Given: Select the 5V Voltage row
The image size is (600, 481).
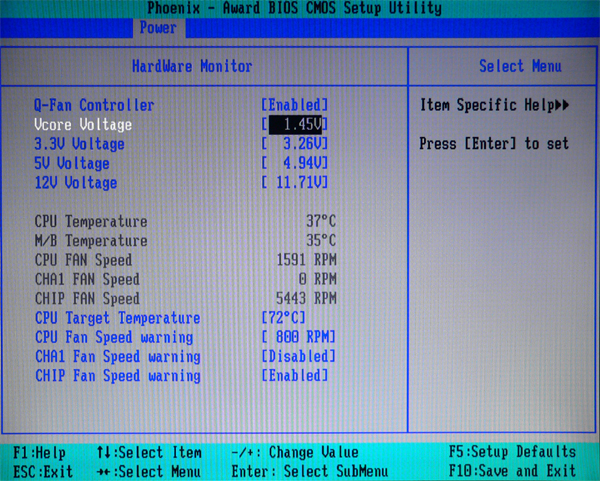Looking at the screenshot, I should (72, 163).
